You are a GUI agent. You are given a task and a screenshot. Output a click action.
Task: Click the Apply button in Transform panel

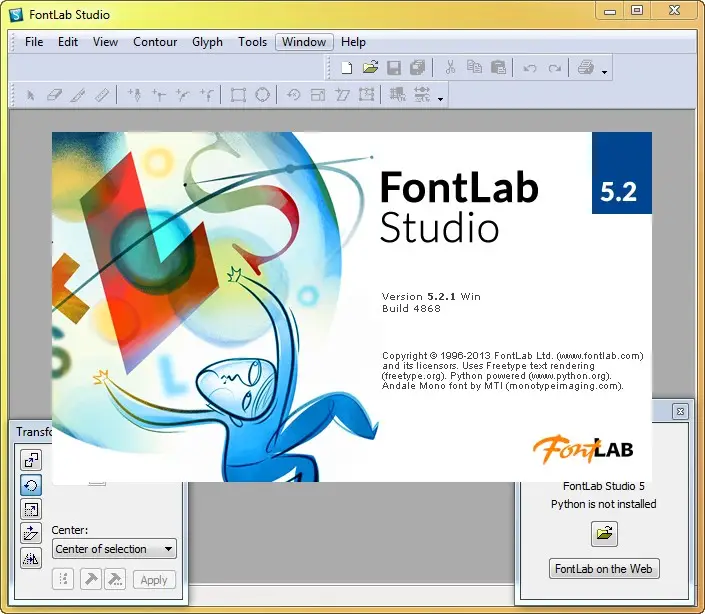point(154,580)
